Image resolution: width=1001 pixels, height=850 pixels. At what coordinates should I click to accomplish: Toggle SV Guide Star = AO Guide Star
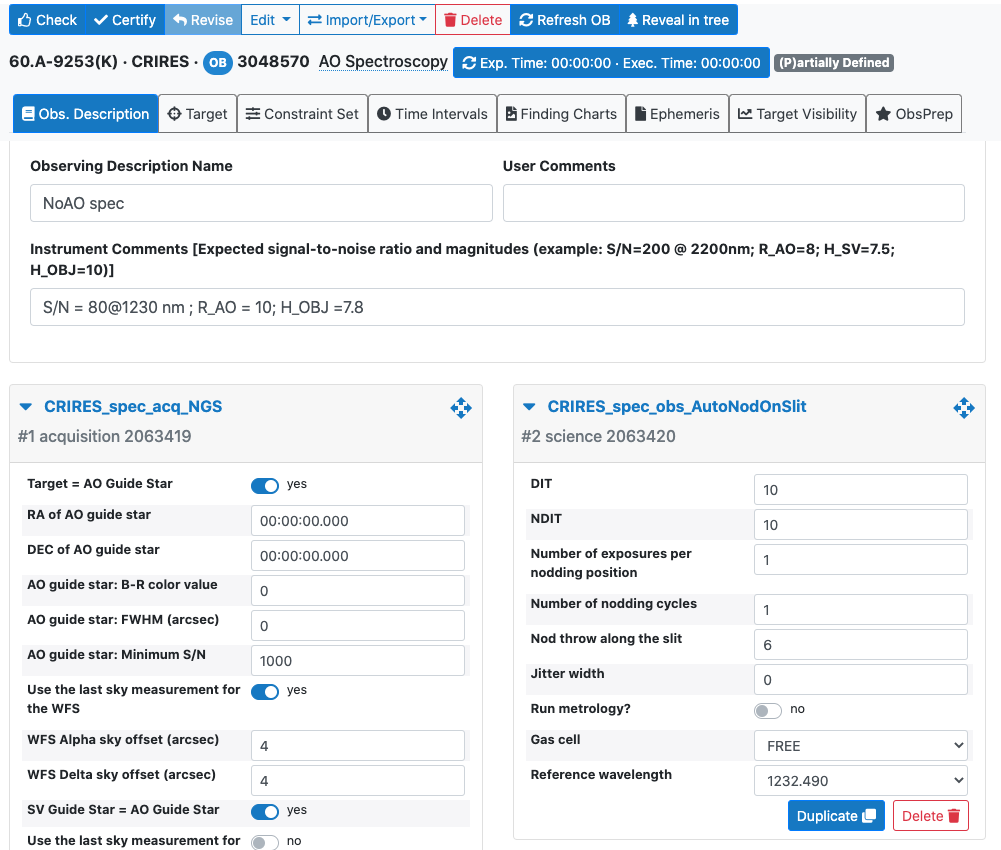click(265, 811)
